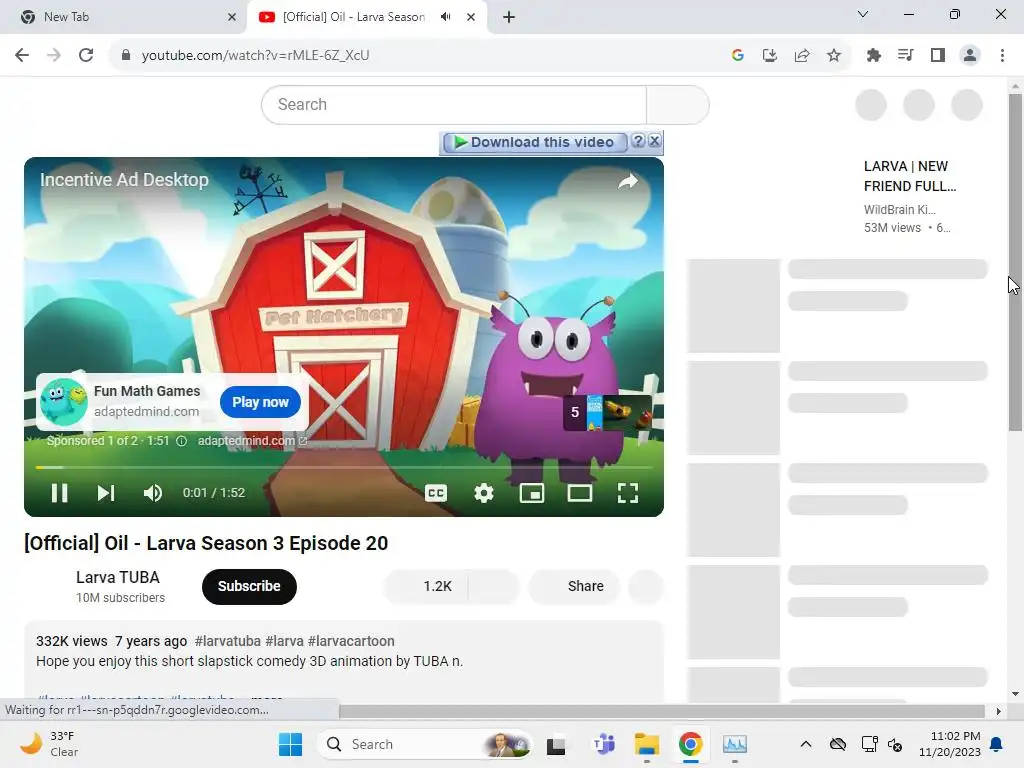View site information via lock icon
1024x768 pixels.
[125, 56]
